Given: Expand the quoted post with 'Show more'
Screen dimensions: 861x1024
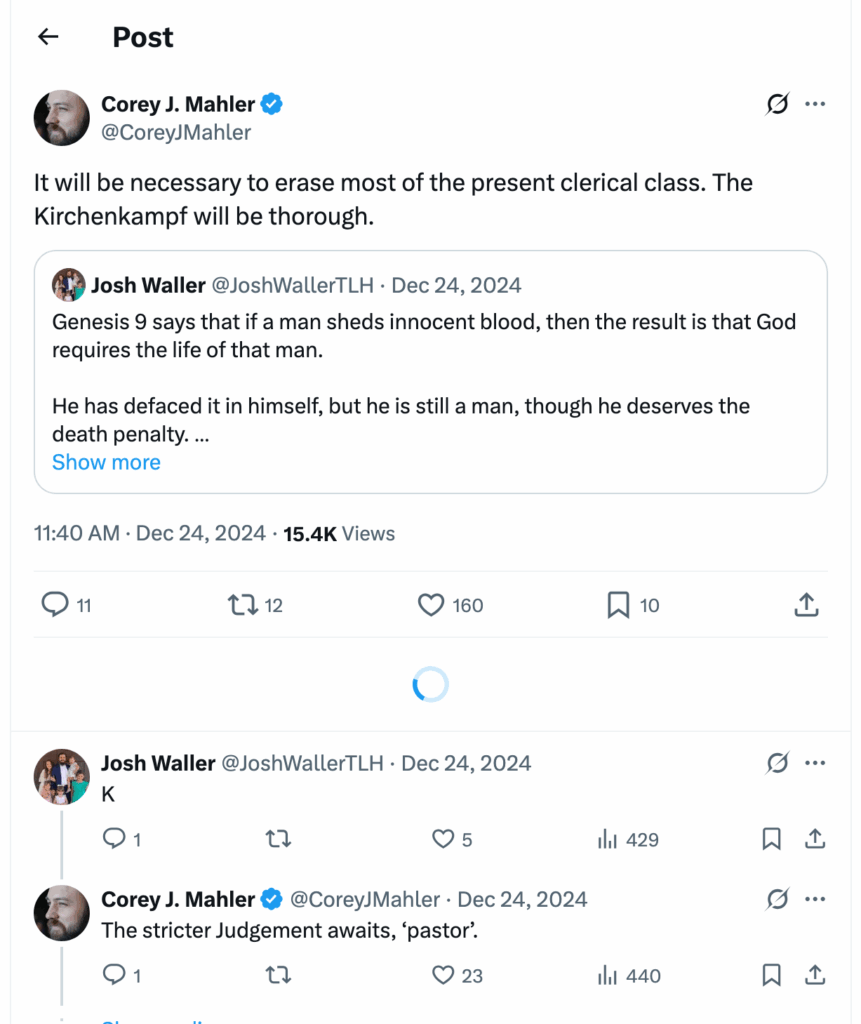Looking at the screenshot, I should 106,462.
